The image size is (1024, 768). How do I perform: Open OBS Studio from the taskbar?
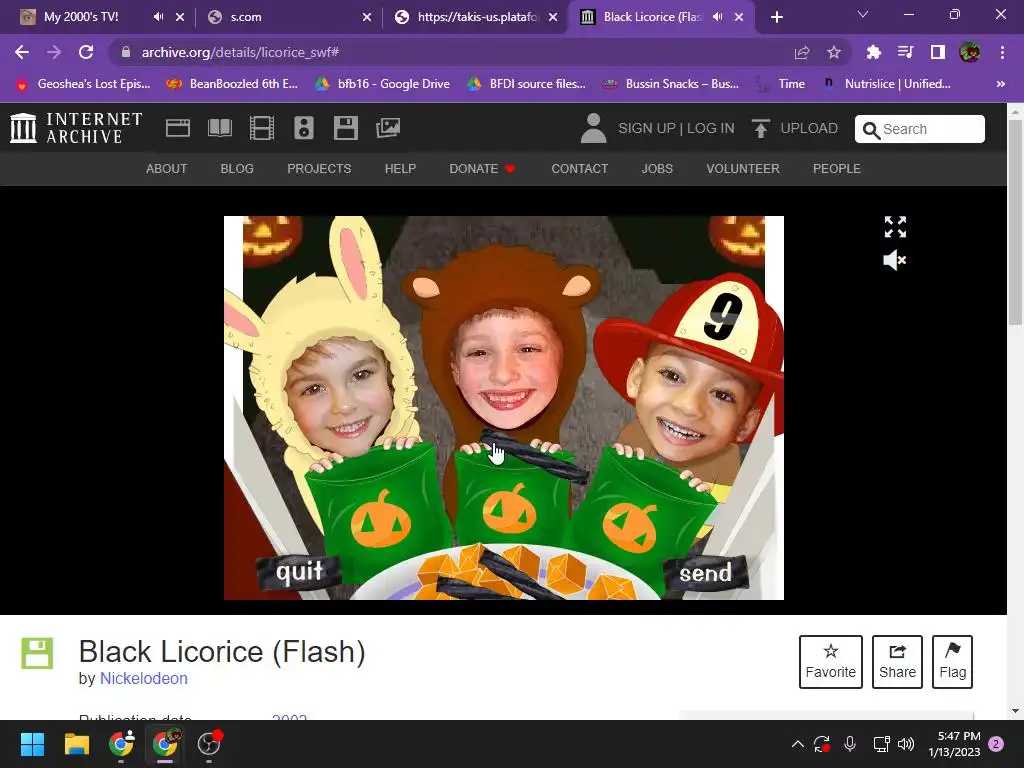click(209, 744)
